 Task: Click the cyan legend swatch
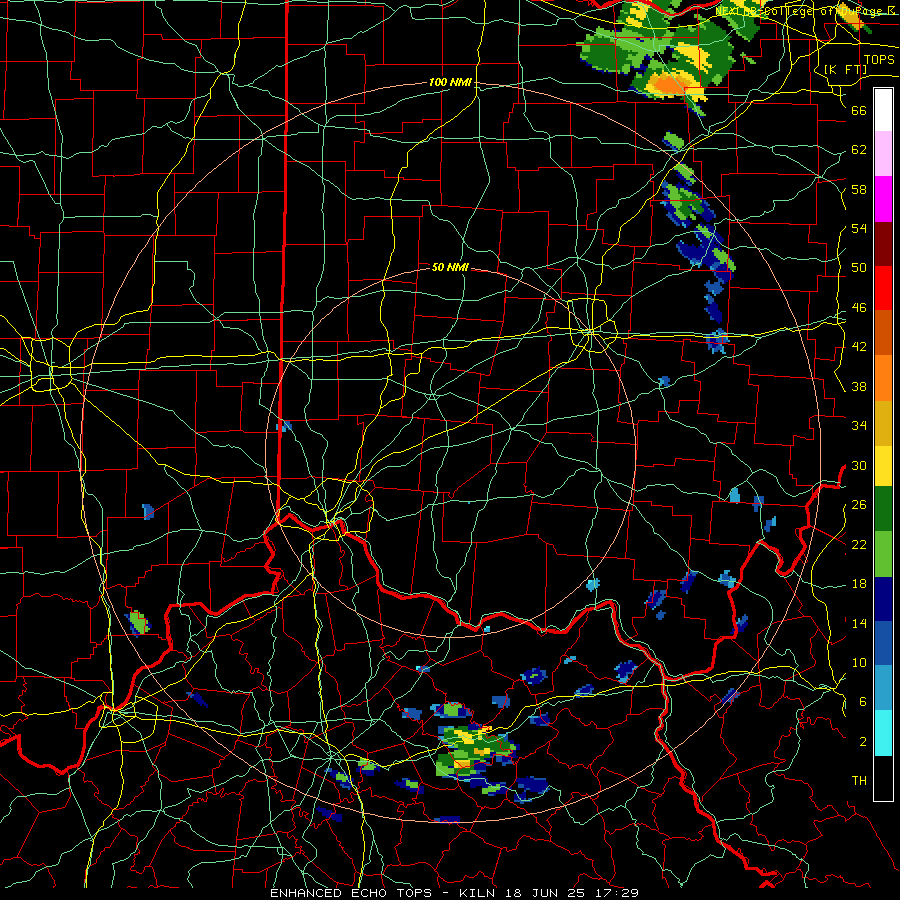[x=883, y=733]
